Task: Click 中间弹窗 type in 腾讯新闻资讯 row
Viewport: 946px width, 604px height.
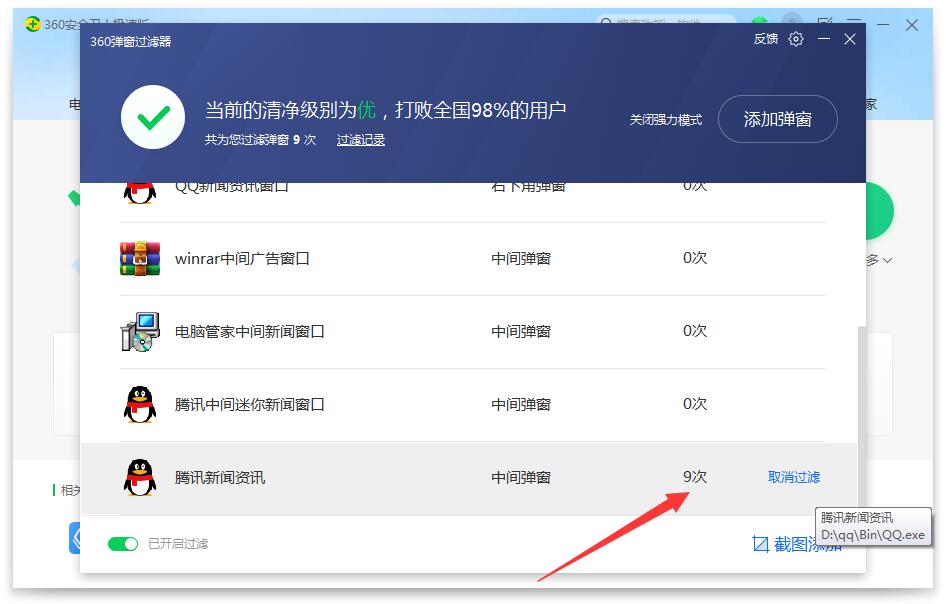Action: [521, 478]
